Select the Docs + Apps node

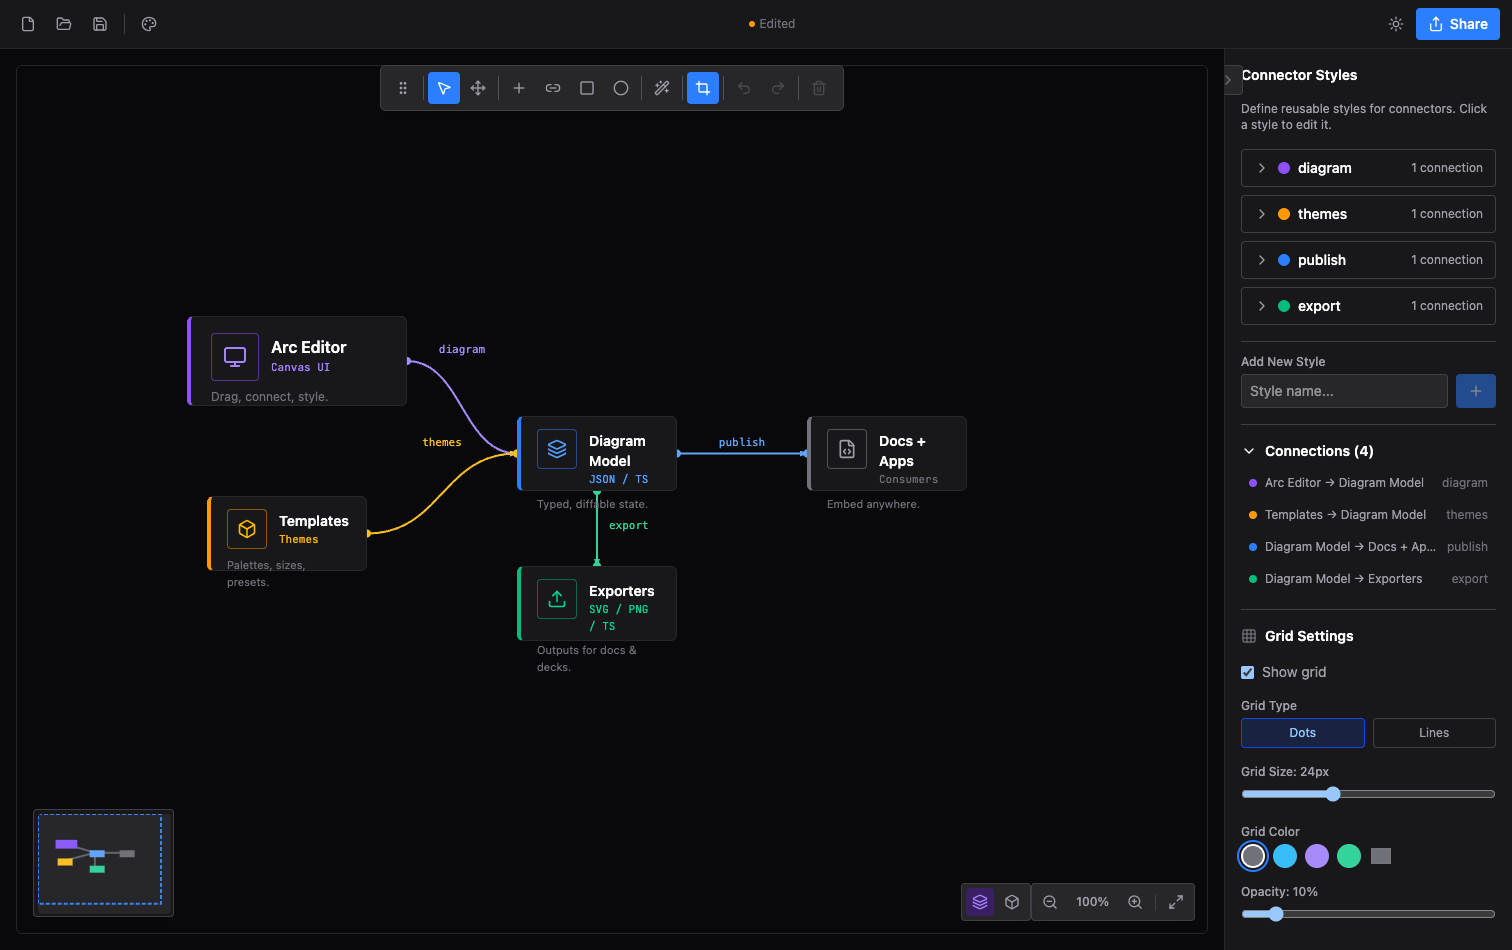[887, 453]
